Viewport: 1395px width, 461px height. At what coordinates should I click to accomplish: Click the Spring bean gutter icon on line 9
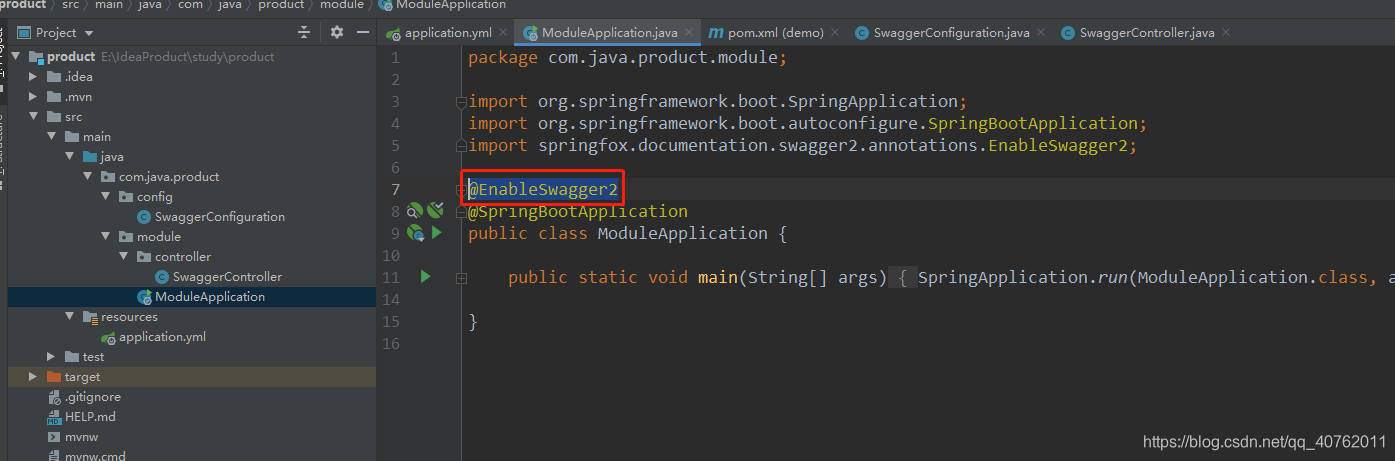click(x=415, y=233)
